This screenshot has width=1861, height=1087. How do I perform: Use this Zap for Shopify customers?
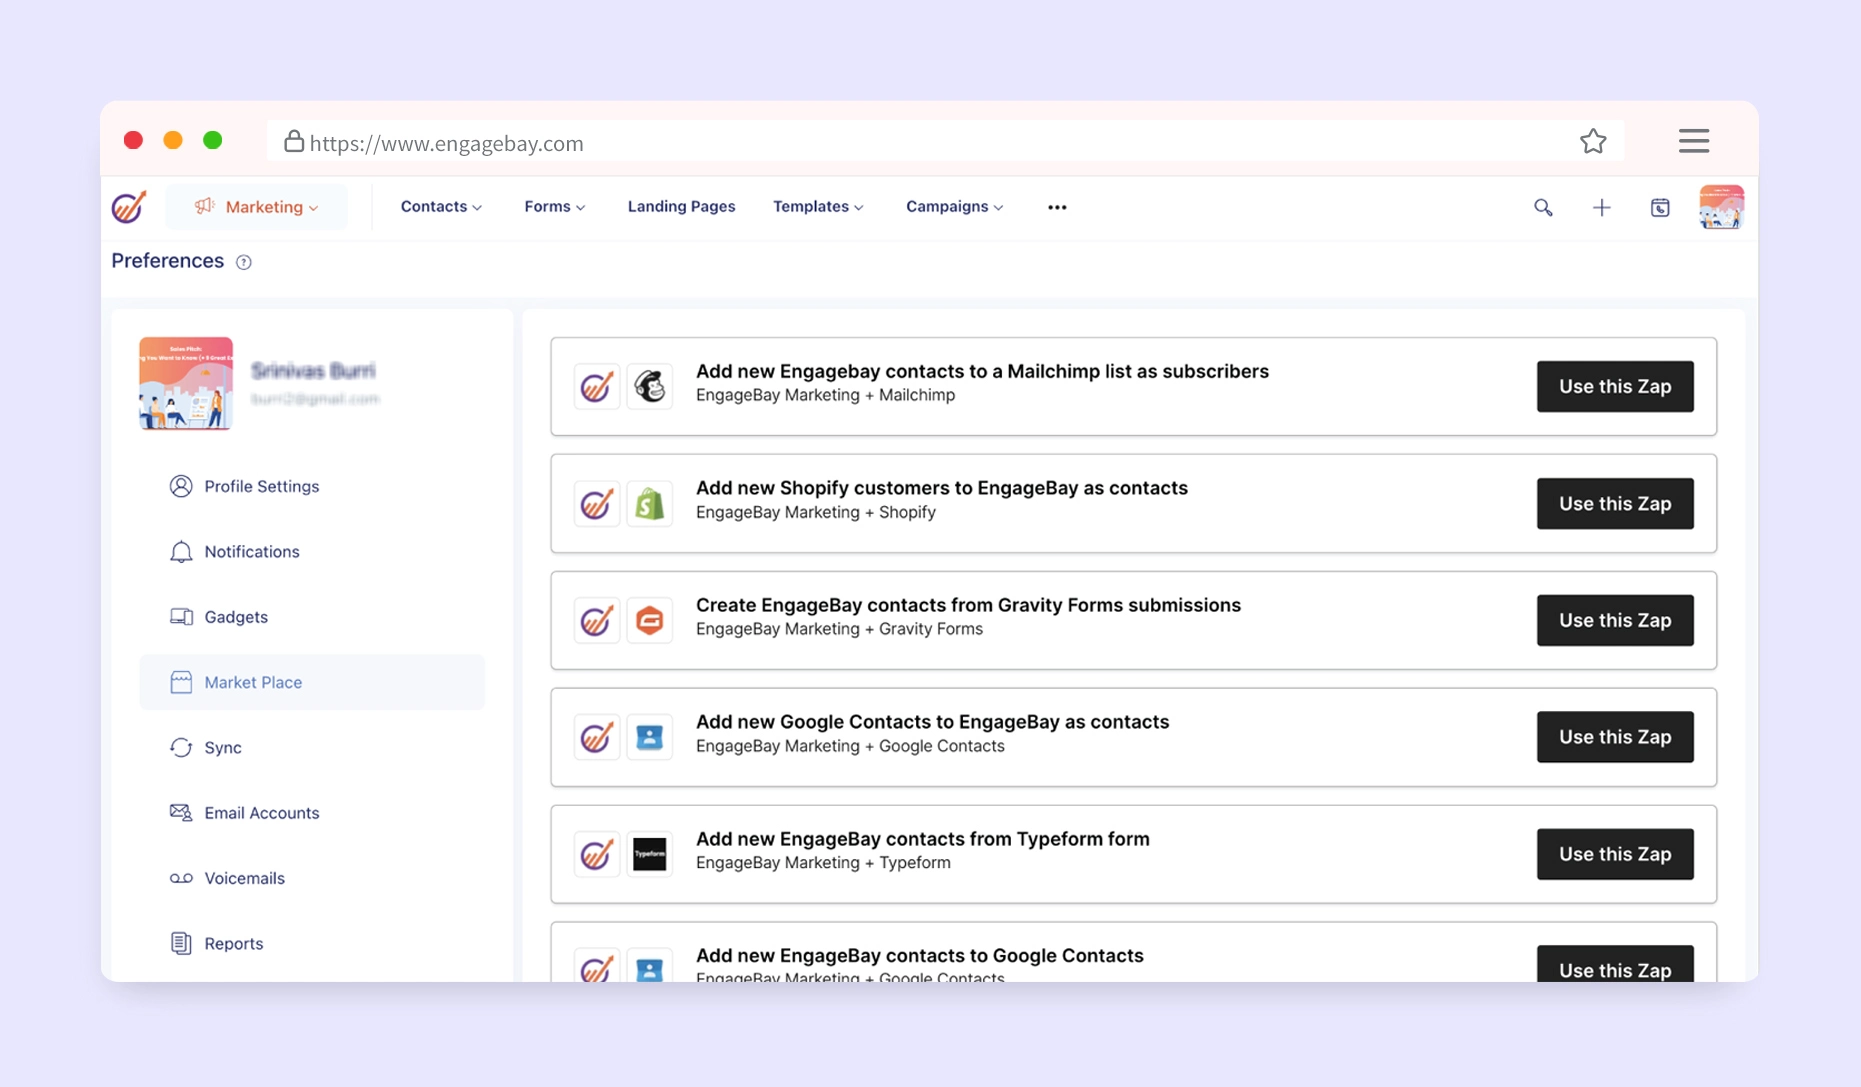click(1615, 503)
